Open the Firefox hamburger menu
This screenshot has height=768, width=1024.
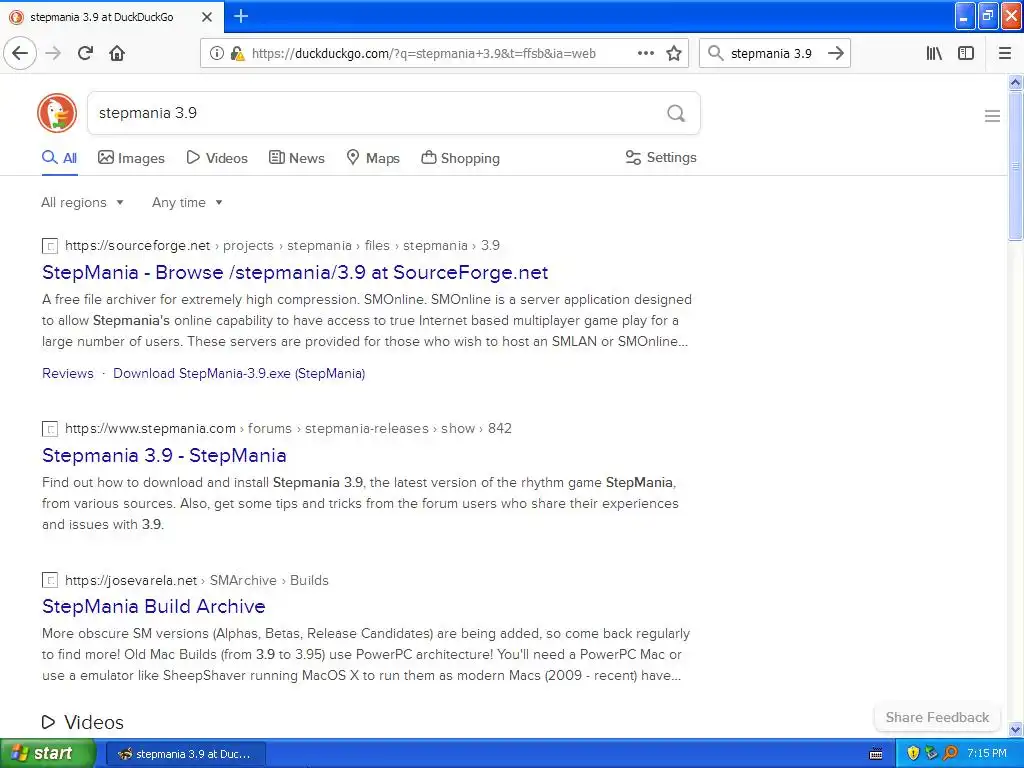(1005, 53)
